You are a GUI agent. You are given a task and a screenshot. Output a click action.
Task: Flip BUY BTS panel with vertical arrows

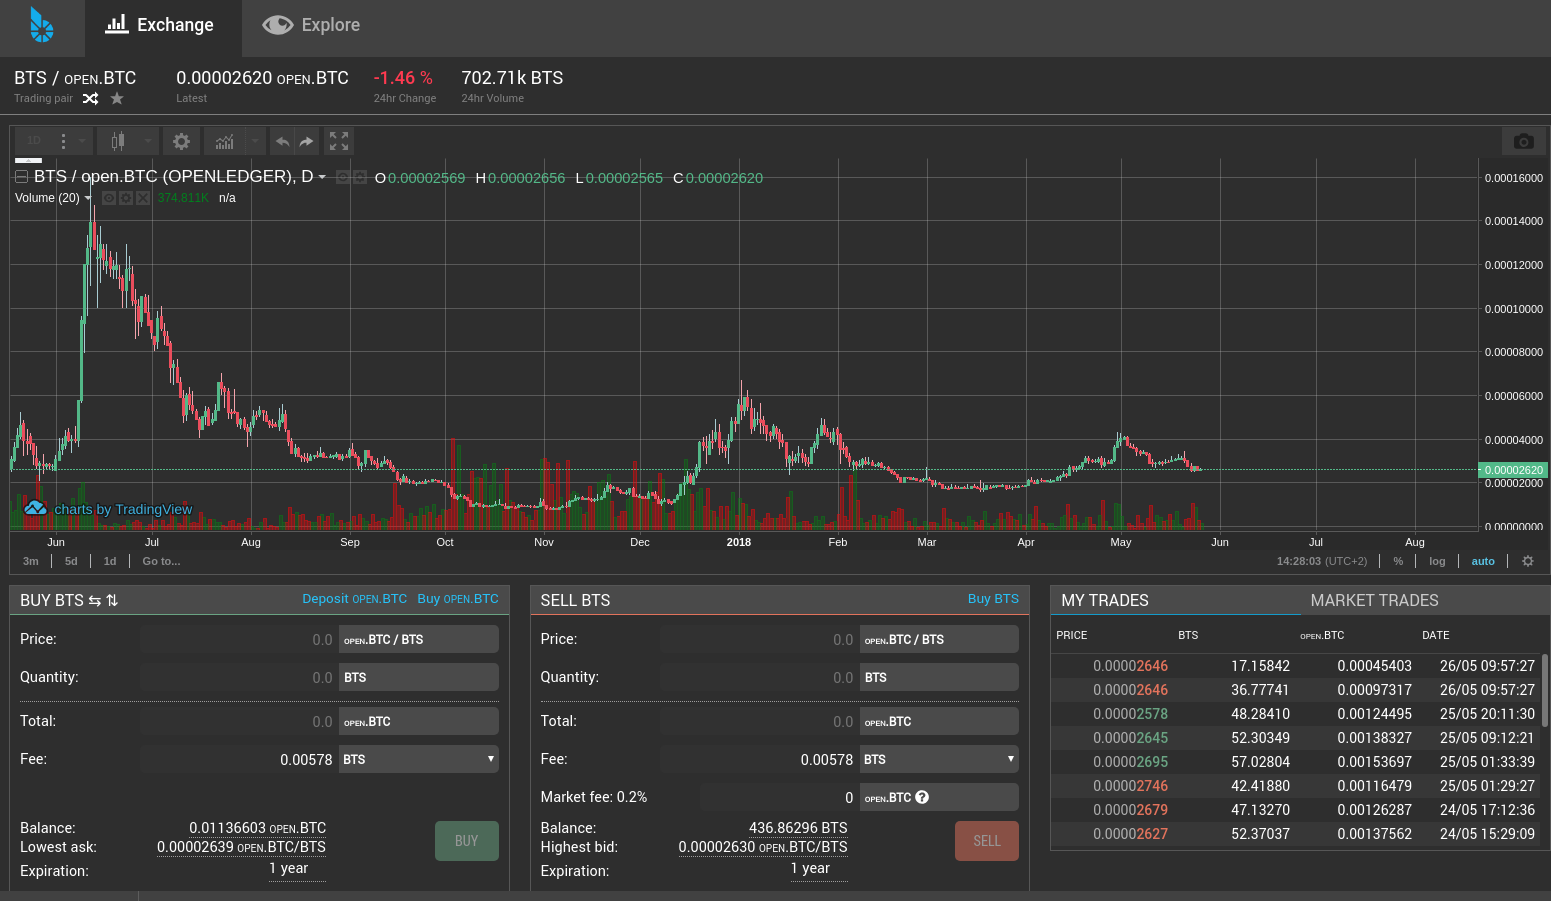click(x=112, y=600)
